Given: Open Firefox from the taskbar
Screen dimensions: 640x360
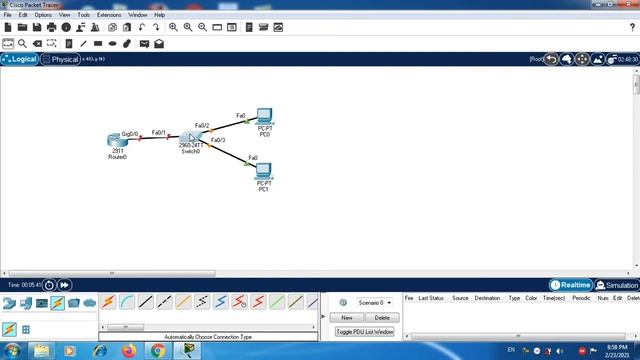Looking at the screenshot, I should pyautogui.click(x=129, y=351).
